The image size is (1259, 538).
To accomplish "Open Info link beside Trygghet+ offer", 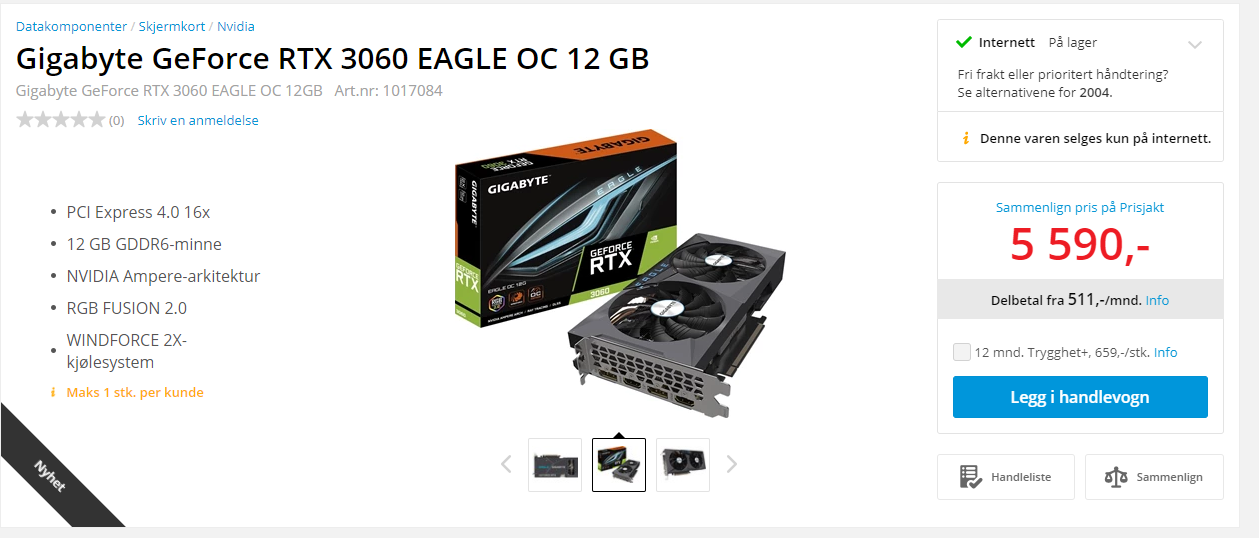I will click(x=1166, y=352).
